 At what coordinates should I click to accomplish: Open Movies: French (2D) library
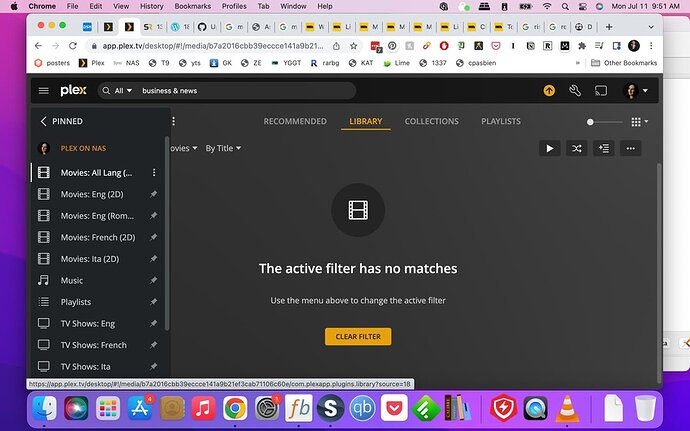[x=97, y=237]
